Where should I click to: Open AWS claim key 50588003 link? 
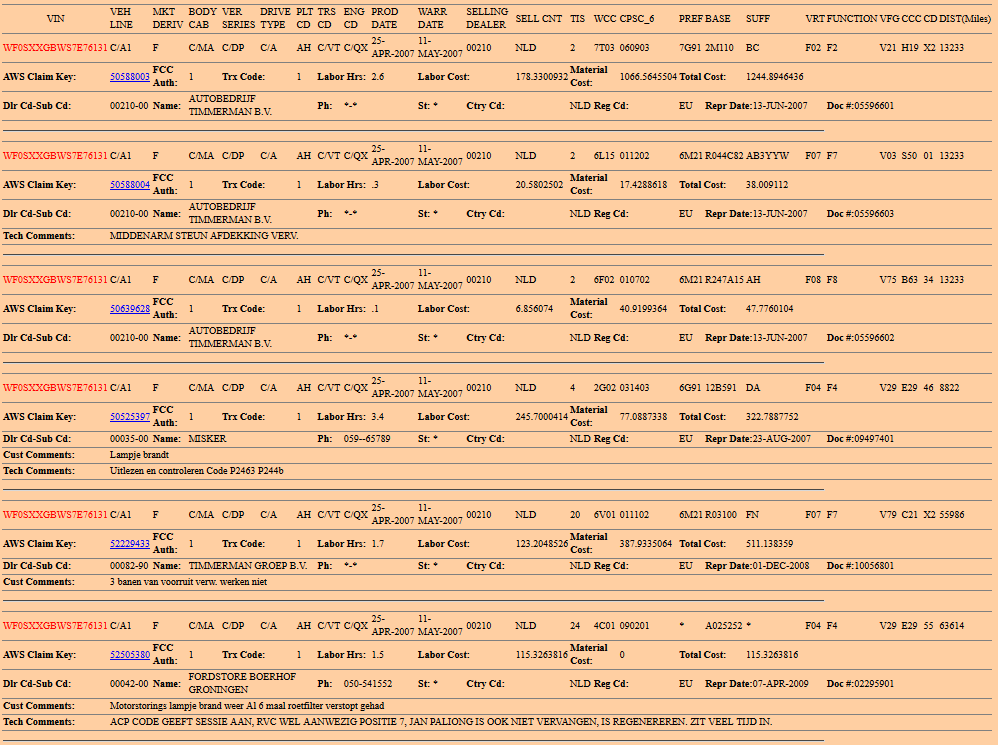(130, 77)
